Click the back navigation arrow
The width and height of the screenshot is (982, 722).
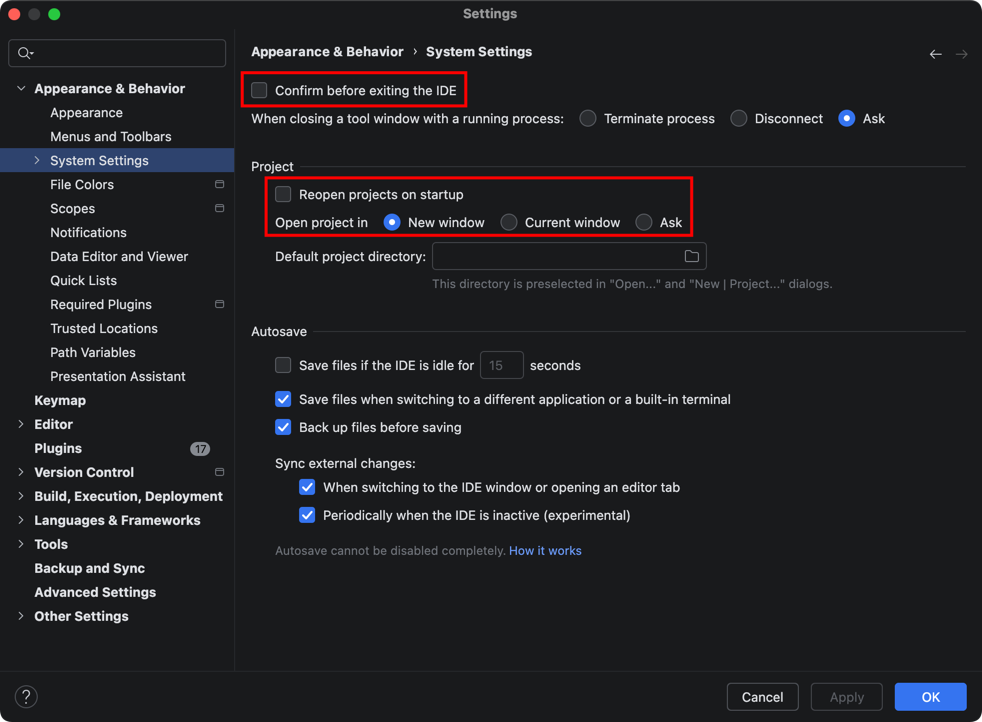pyautogui.click(x=935, y=54)
